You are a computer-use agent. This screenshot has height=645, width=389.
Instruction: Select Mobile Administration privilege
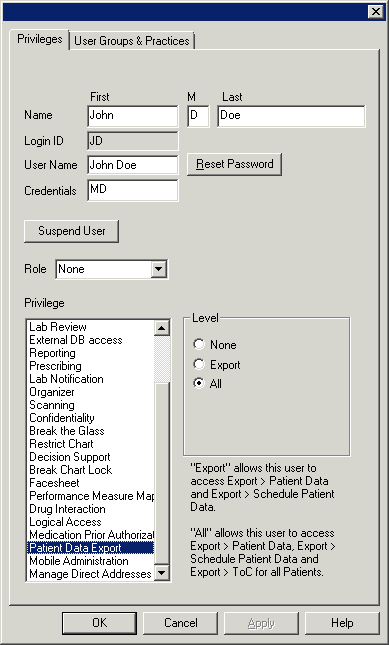pos(90,561)
